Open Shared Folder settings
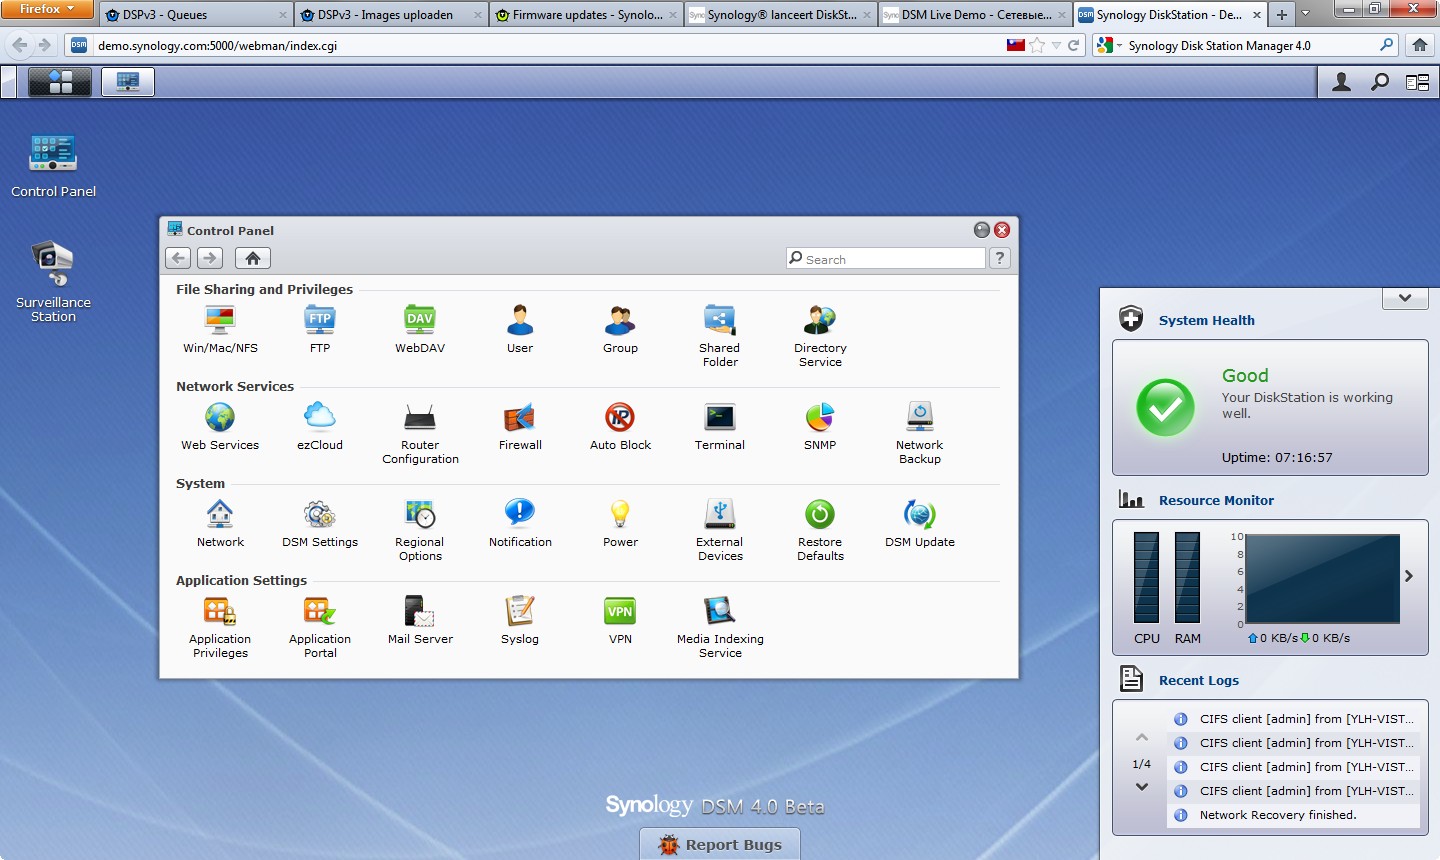The width and height of the screenshot is (1440, 860). (720, 336)
